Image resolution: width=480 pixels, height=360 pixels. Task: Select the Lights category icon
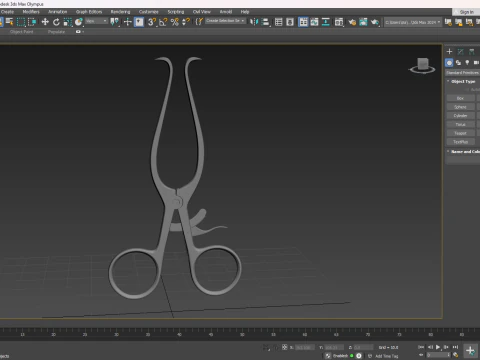point(467,63)
